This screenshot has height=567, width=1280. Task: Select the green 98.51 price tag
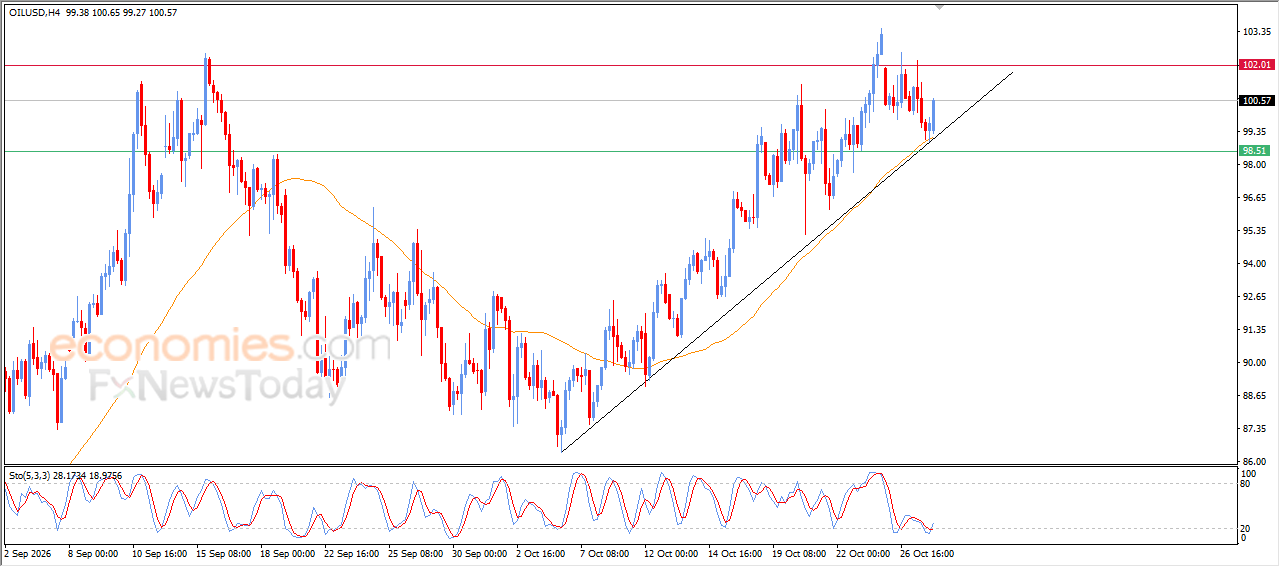tap(1256, 151)
